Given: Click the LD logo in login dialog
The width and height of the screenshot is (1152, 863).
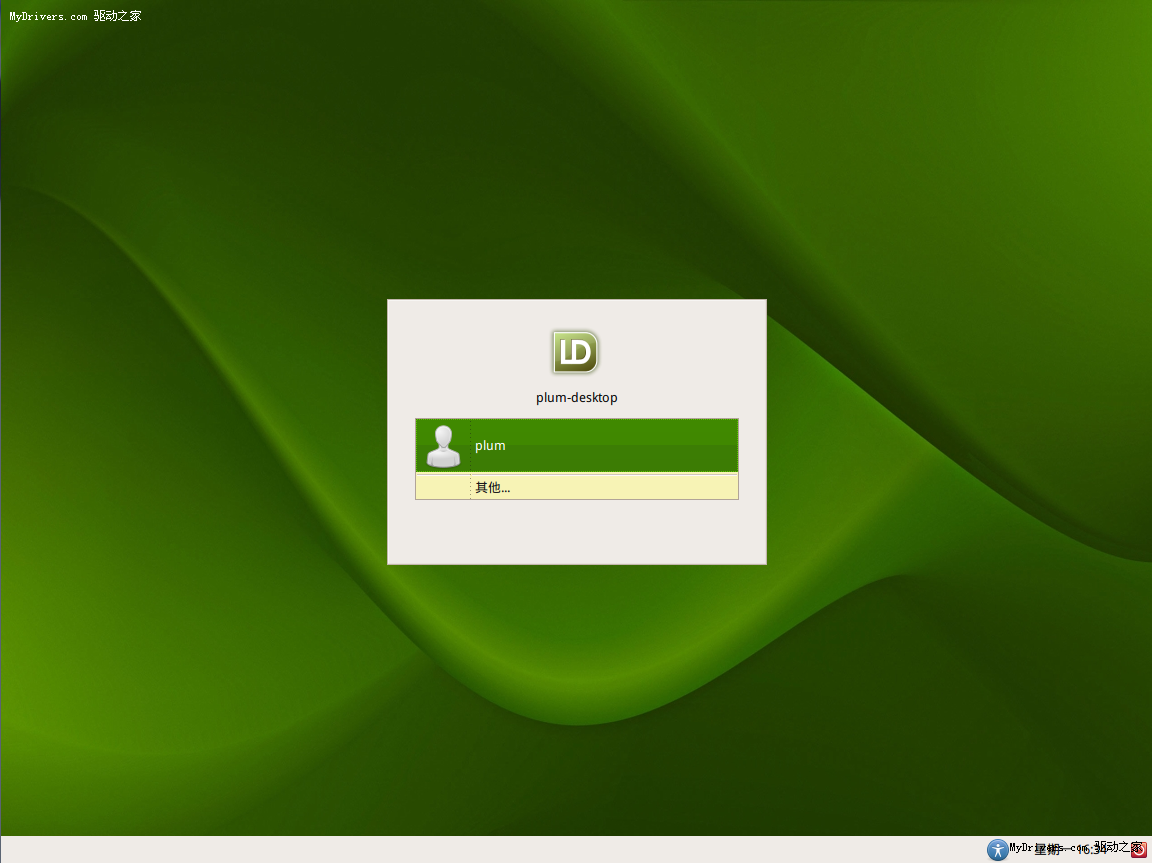Looking at the screenshot, I should pyautogui.click(x=575, y=352).
